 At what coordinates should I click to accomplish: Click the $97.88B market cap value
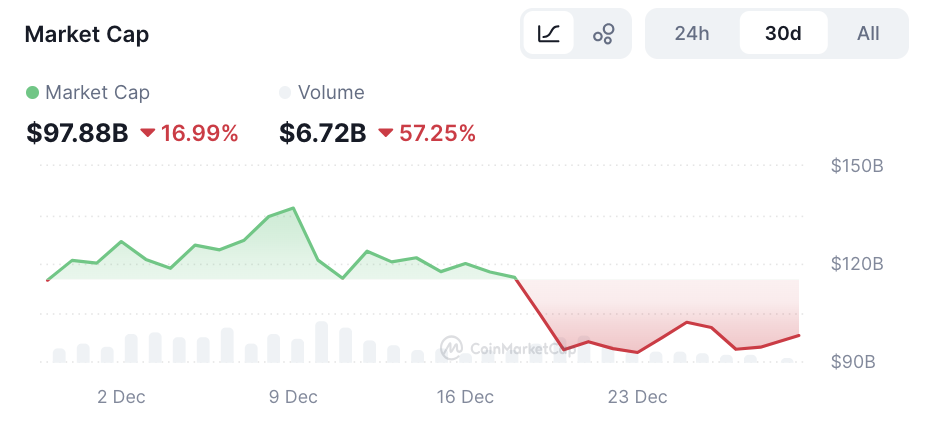77,133
